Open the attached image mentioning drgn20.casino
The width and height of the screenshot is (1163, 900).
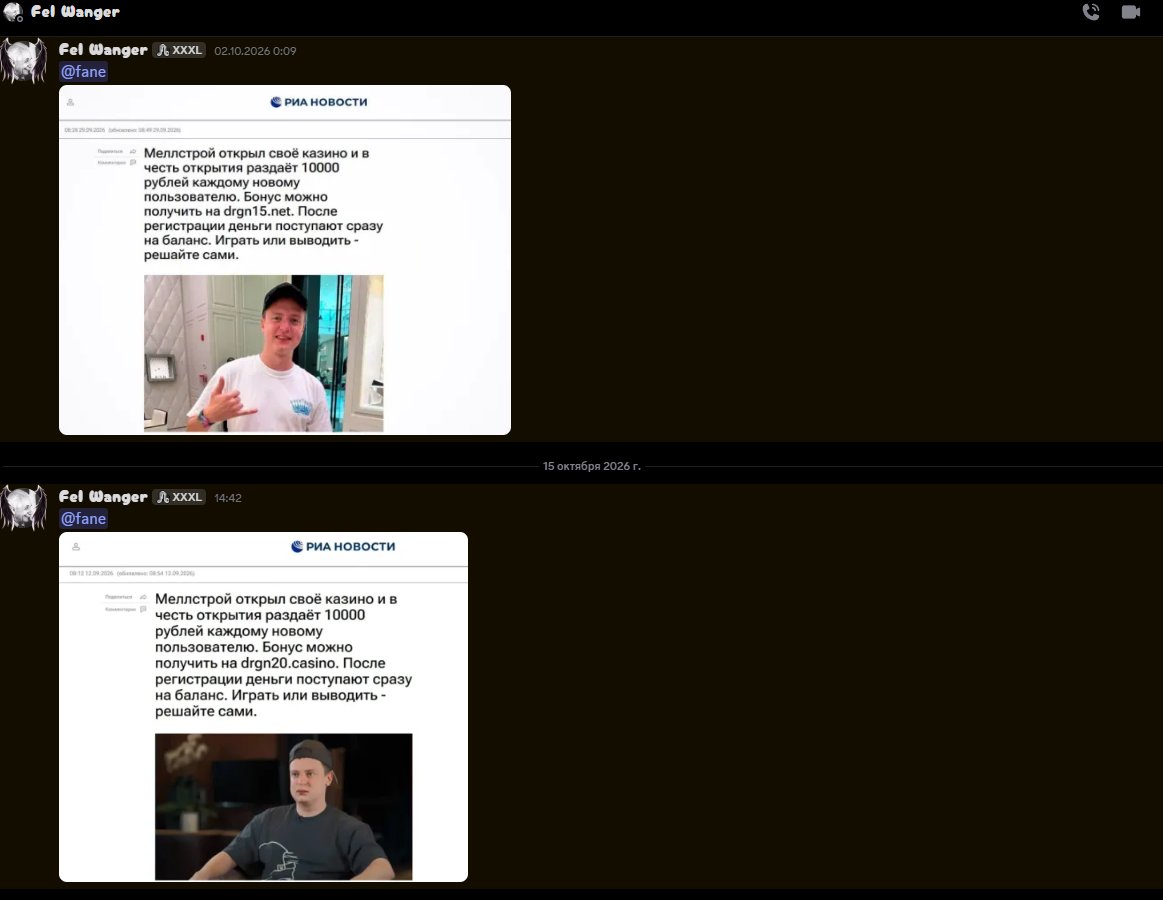263,707
